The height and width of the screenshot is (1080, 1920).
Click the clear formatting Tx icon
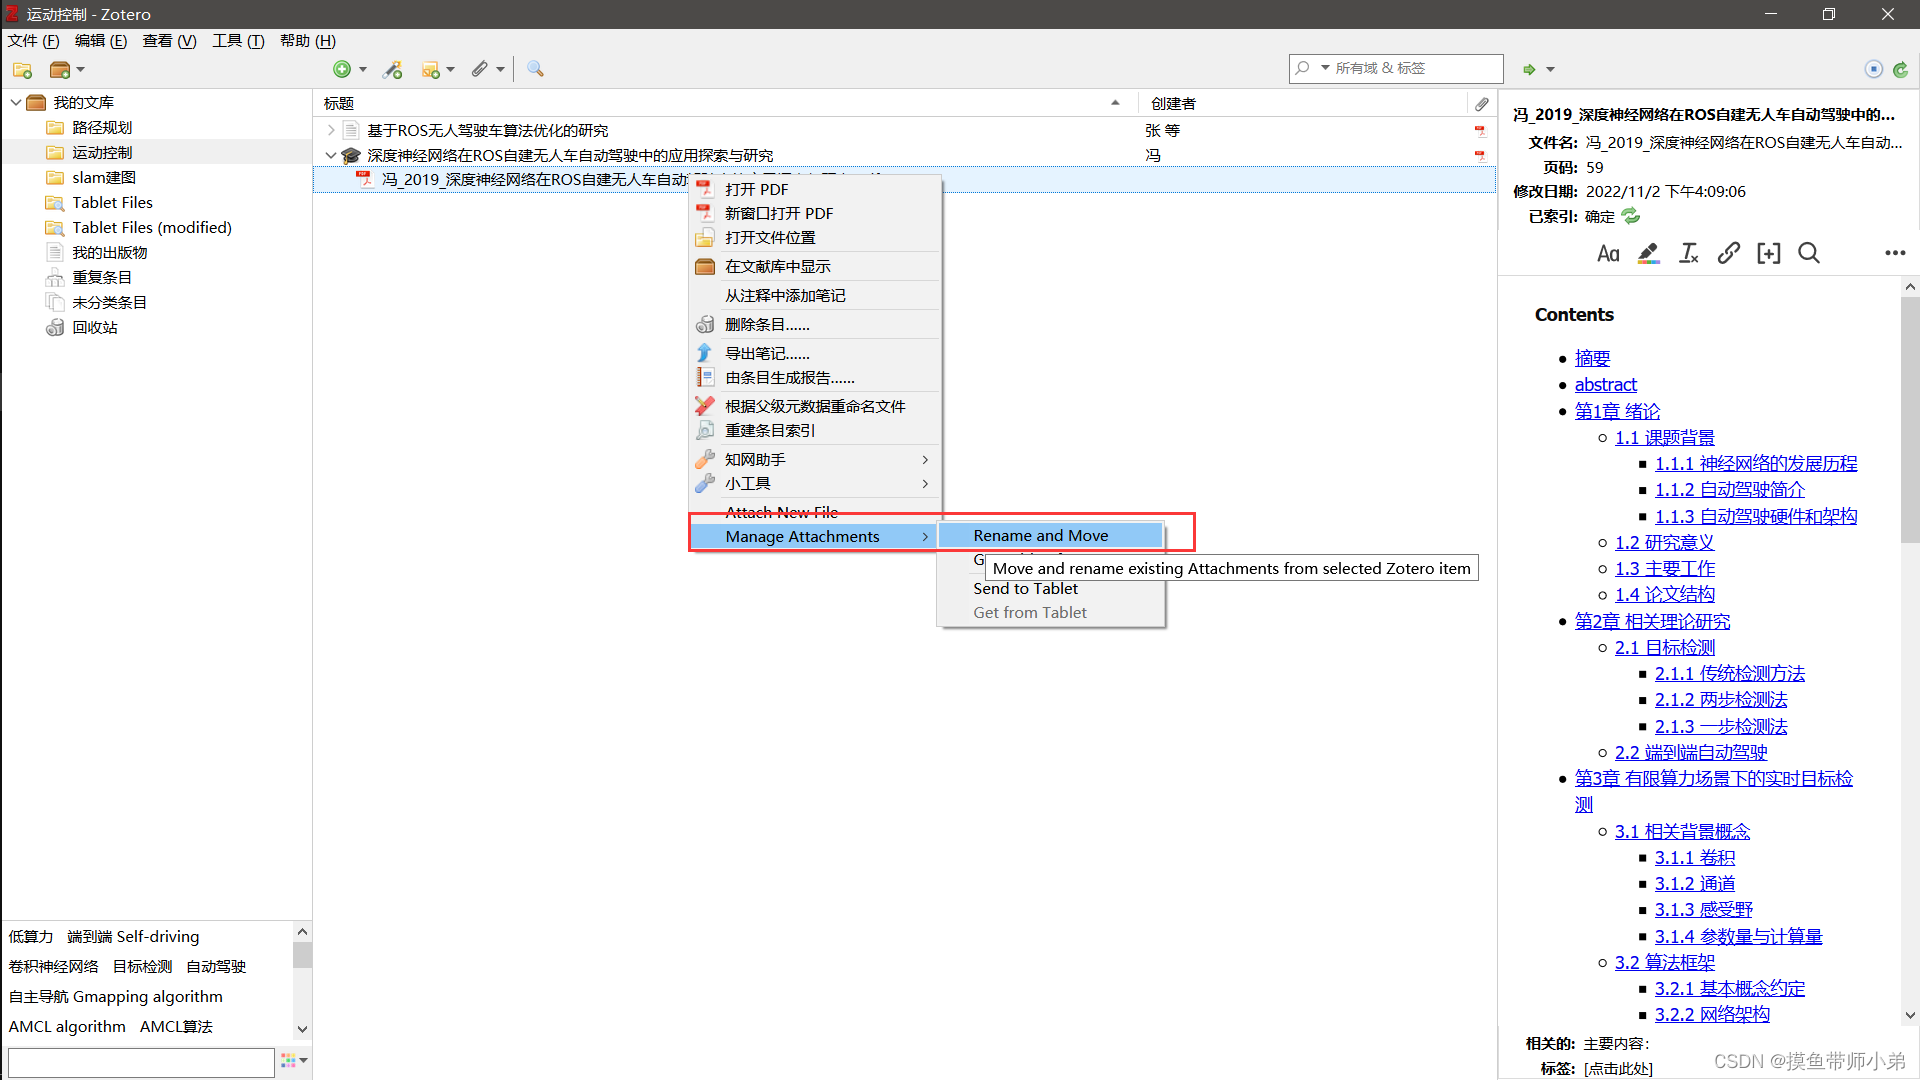click(x=1688, y=254)
